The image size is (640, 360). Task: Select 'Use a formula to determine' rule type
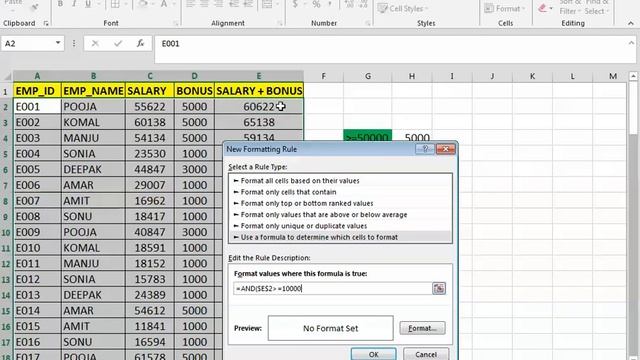pyautogui.click(x=340, y=237)
